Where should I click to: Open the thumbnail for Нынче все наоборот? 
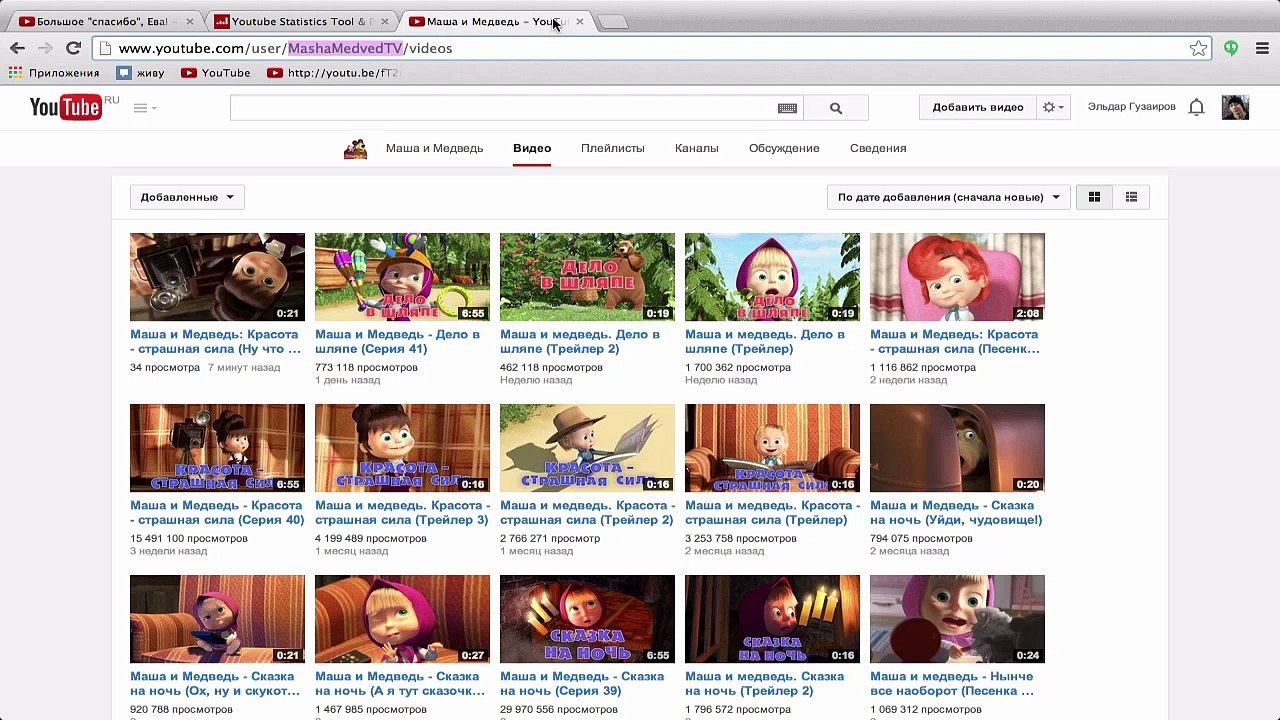point(957,619)
